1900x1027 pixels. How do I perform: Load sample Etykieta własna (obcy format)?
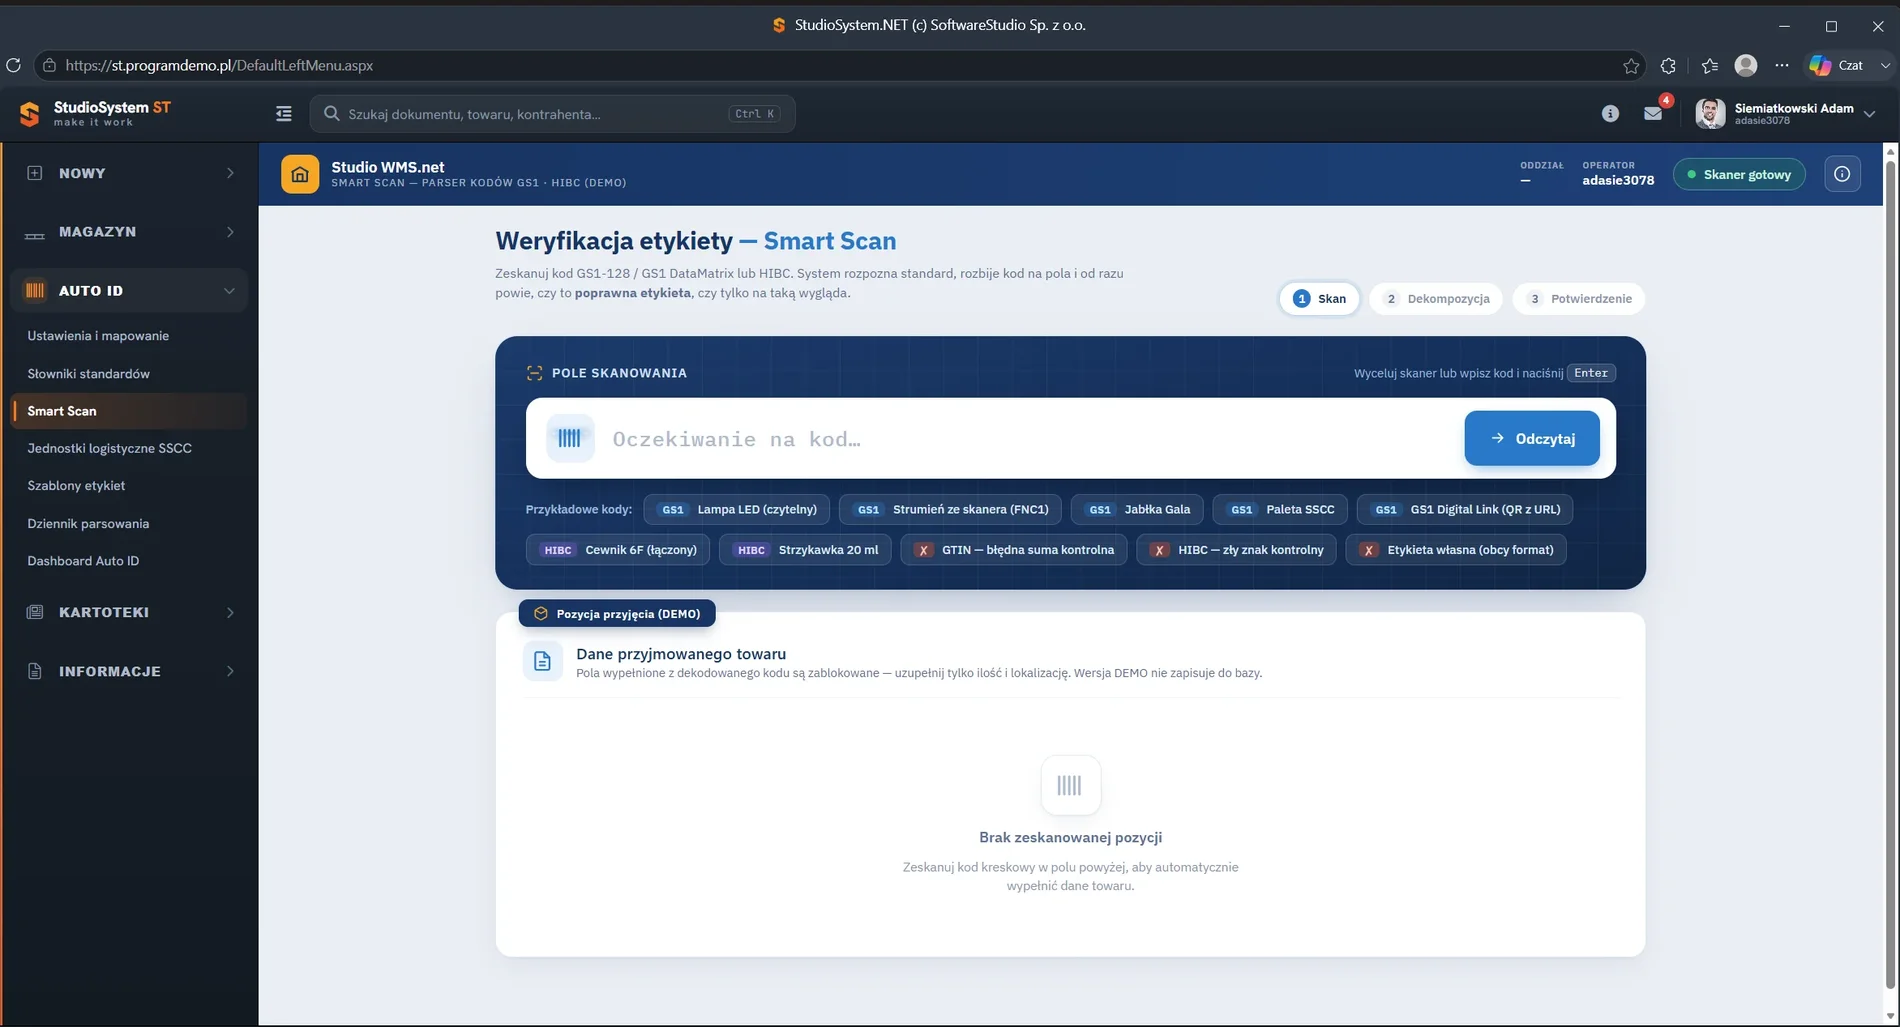[1456, 550]
